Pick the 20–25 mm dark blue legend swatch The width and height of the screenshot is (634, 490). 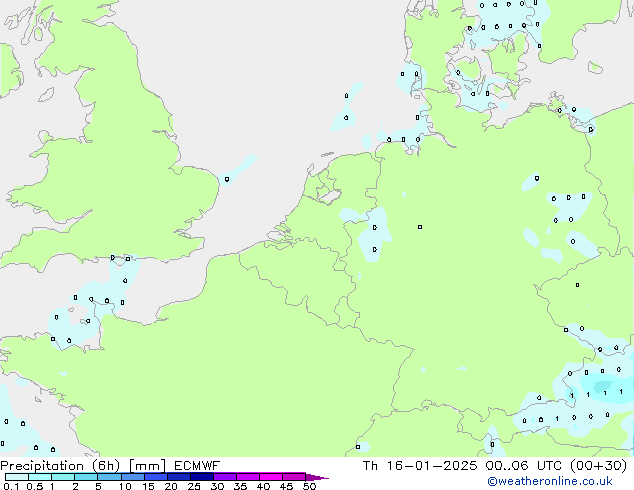(x=180, y=477)
